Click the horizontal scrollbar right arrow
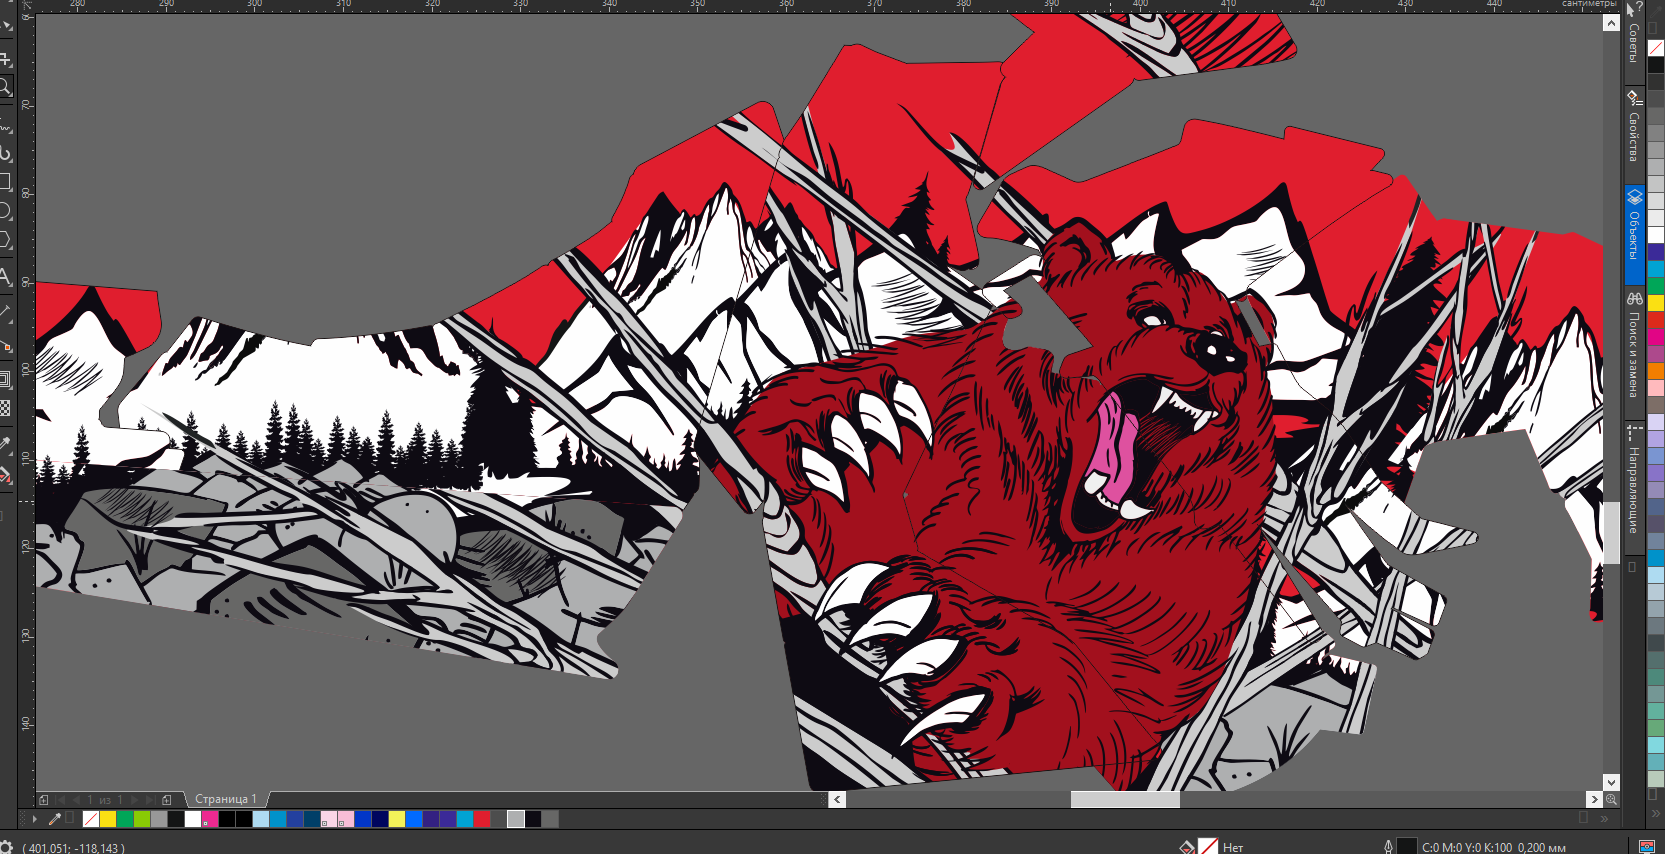Image resolution: width=1665 pixels, height=854 pixels. coord(1594,799)
